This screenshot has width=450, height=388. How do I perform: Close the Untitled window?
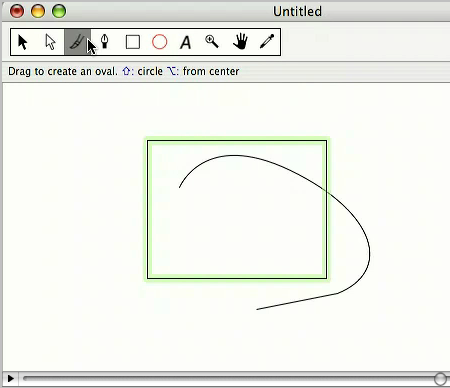pyautogui.click(x=17, y=11)
